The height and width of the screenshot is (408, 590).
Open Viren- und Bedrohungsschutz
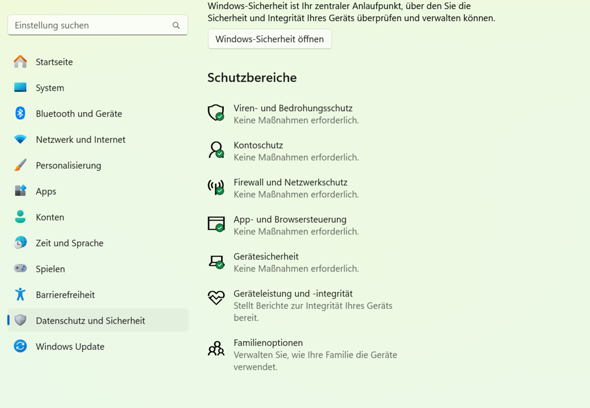(293, 108)
